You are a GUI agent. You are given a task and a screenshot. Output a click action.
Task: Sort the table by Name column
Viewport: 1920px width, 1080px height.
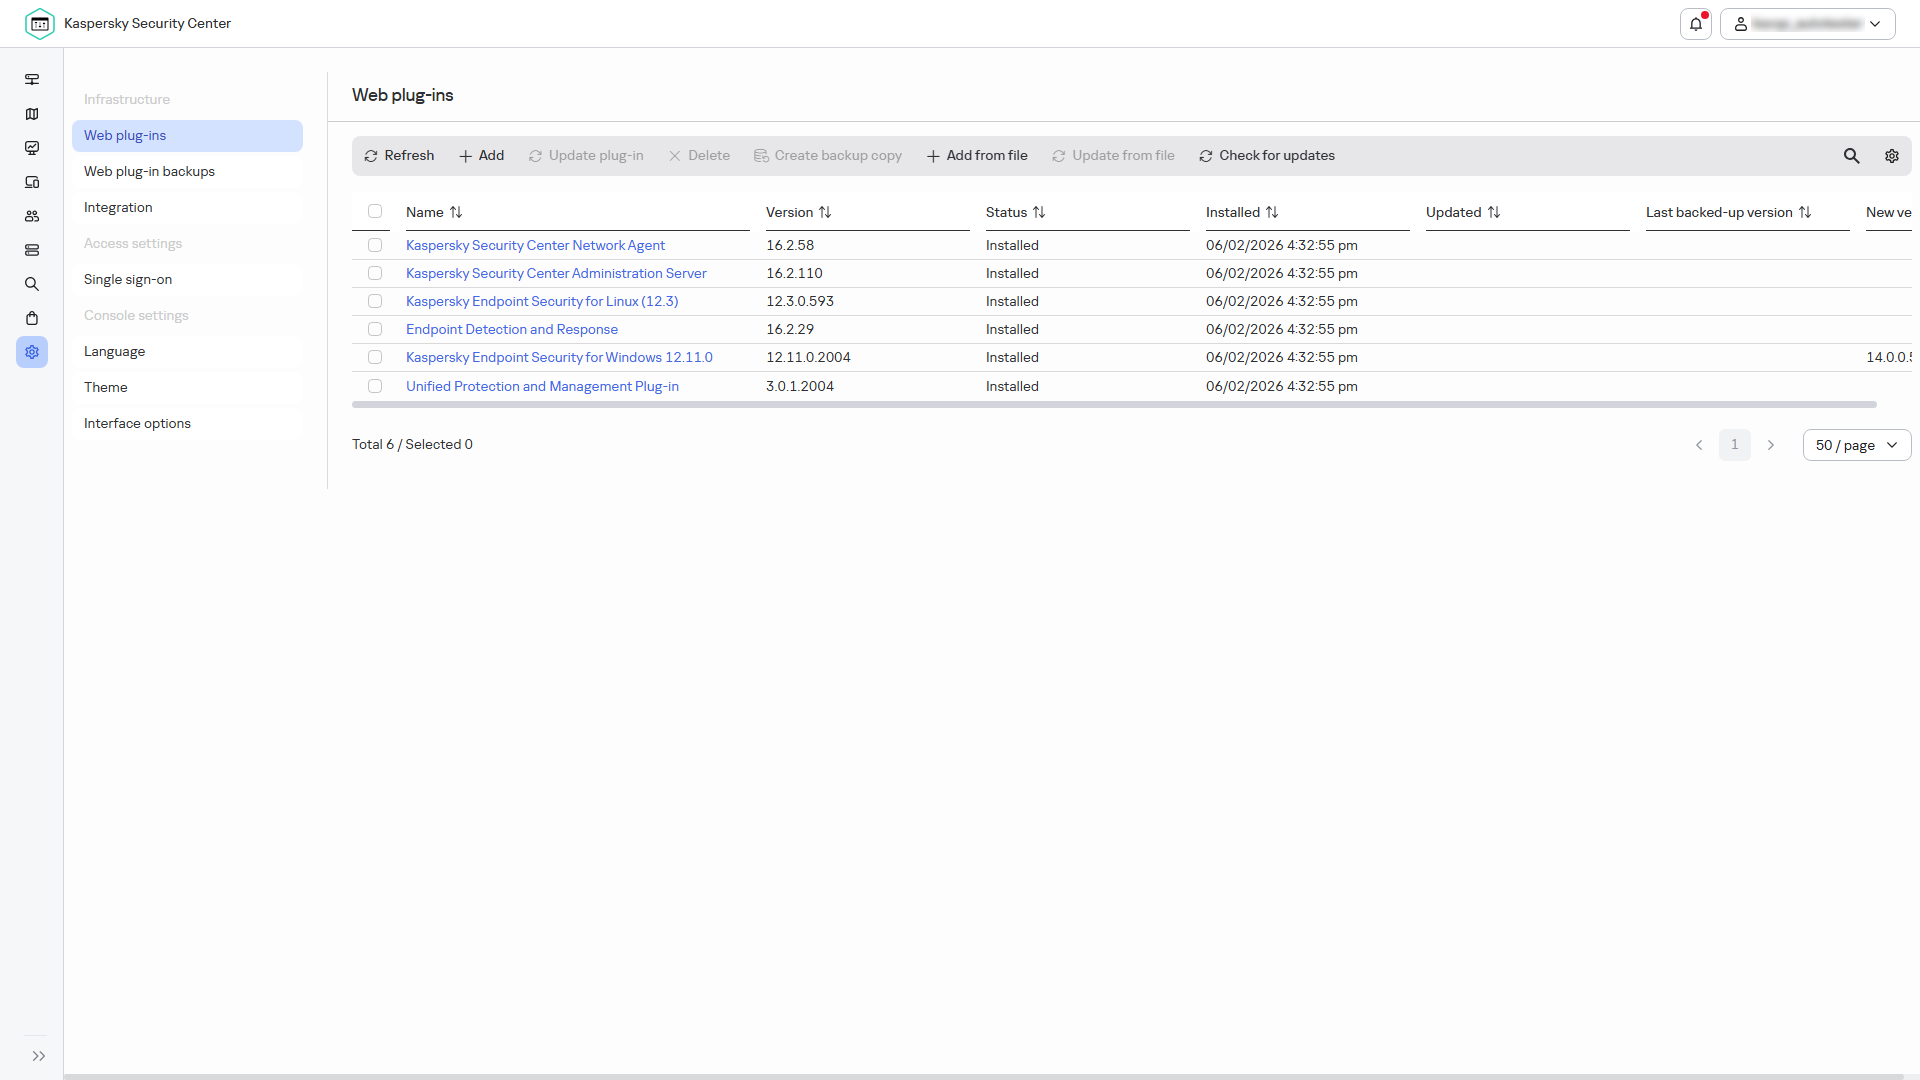coord(434,212)
